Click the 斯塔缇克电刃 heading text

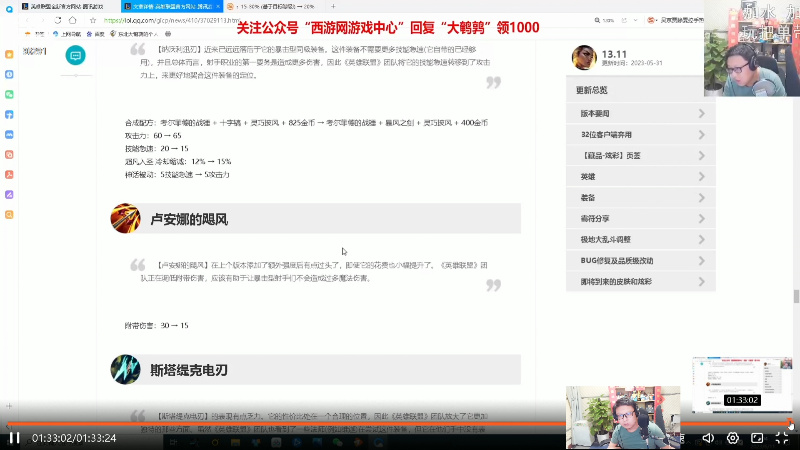tap(189, 370)
